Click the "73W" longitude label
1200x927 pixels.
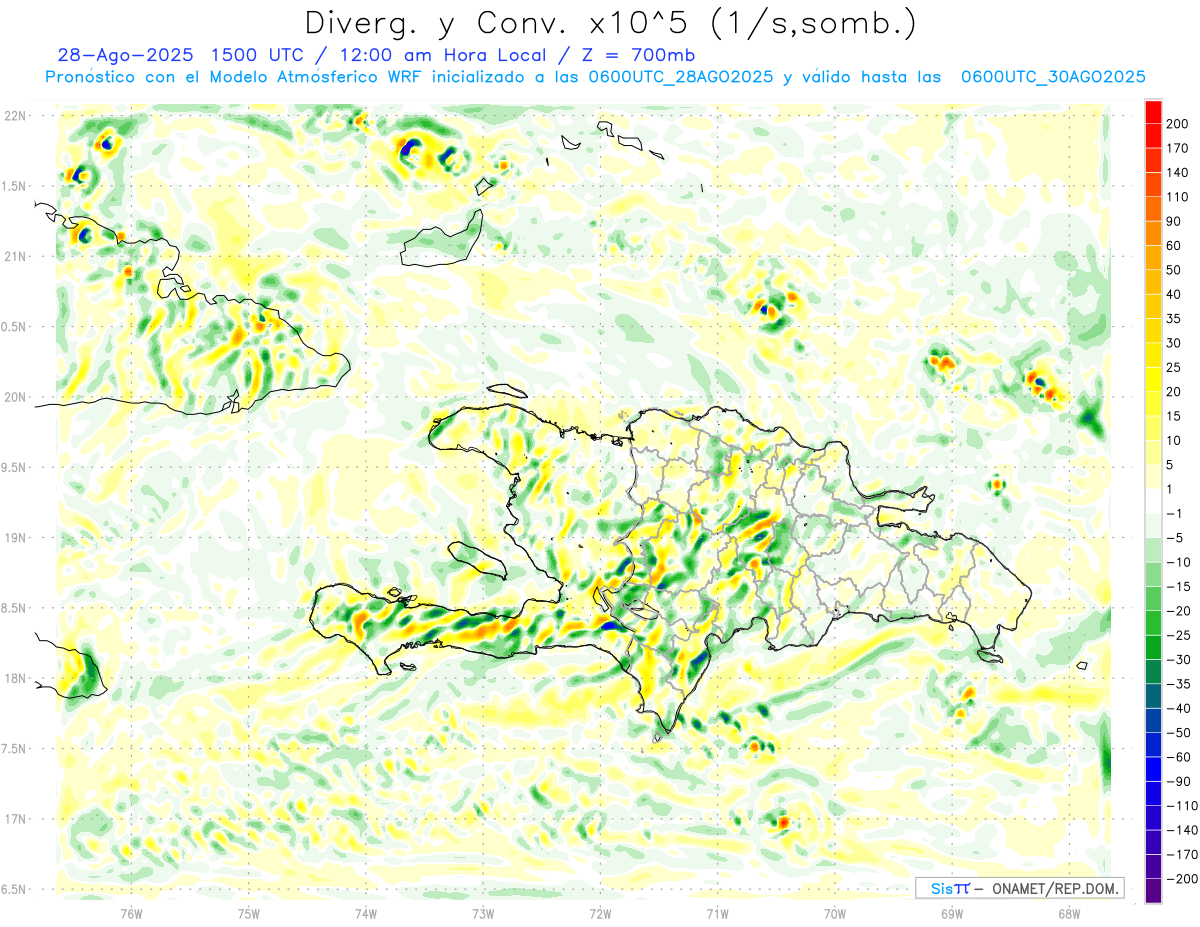pyautogui.click(x=483, y=913)
